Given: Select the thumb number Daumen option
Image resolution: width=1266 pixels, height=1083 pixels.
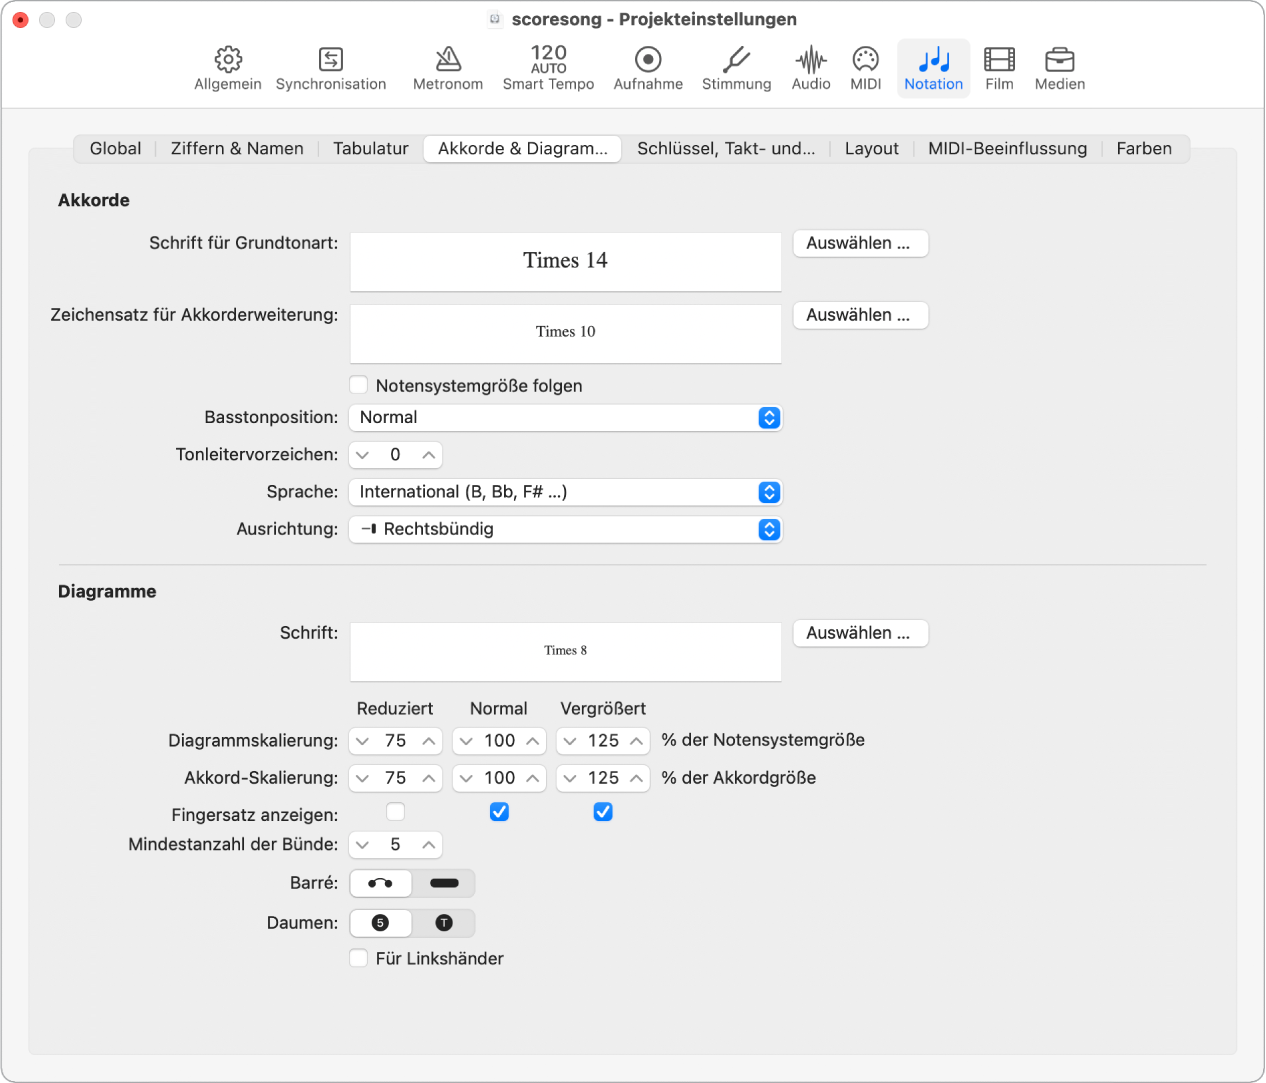Looking at the screenshot, I should pyautogui.click(x=380, y=922).
